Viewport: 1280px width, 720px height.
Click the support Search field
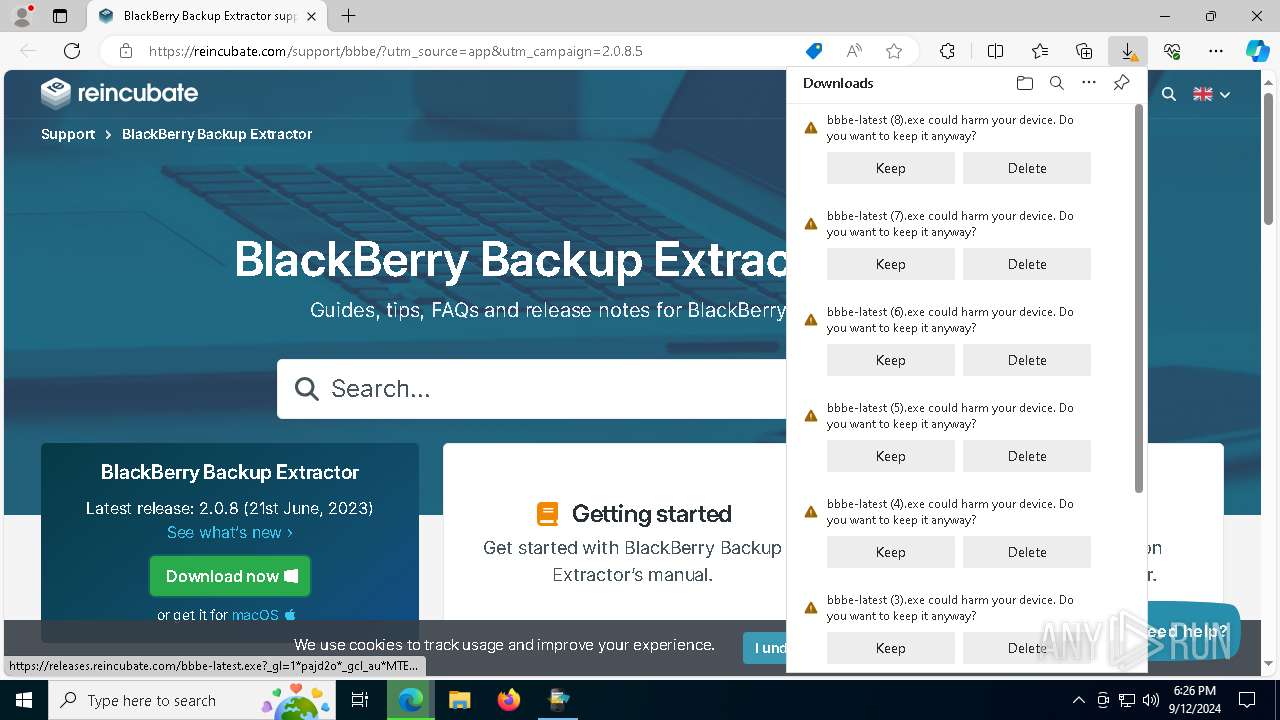[x=532, y=389]
